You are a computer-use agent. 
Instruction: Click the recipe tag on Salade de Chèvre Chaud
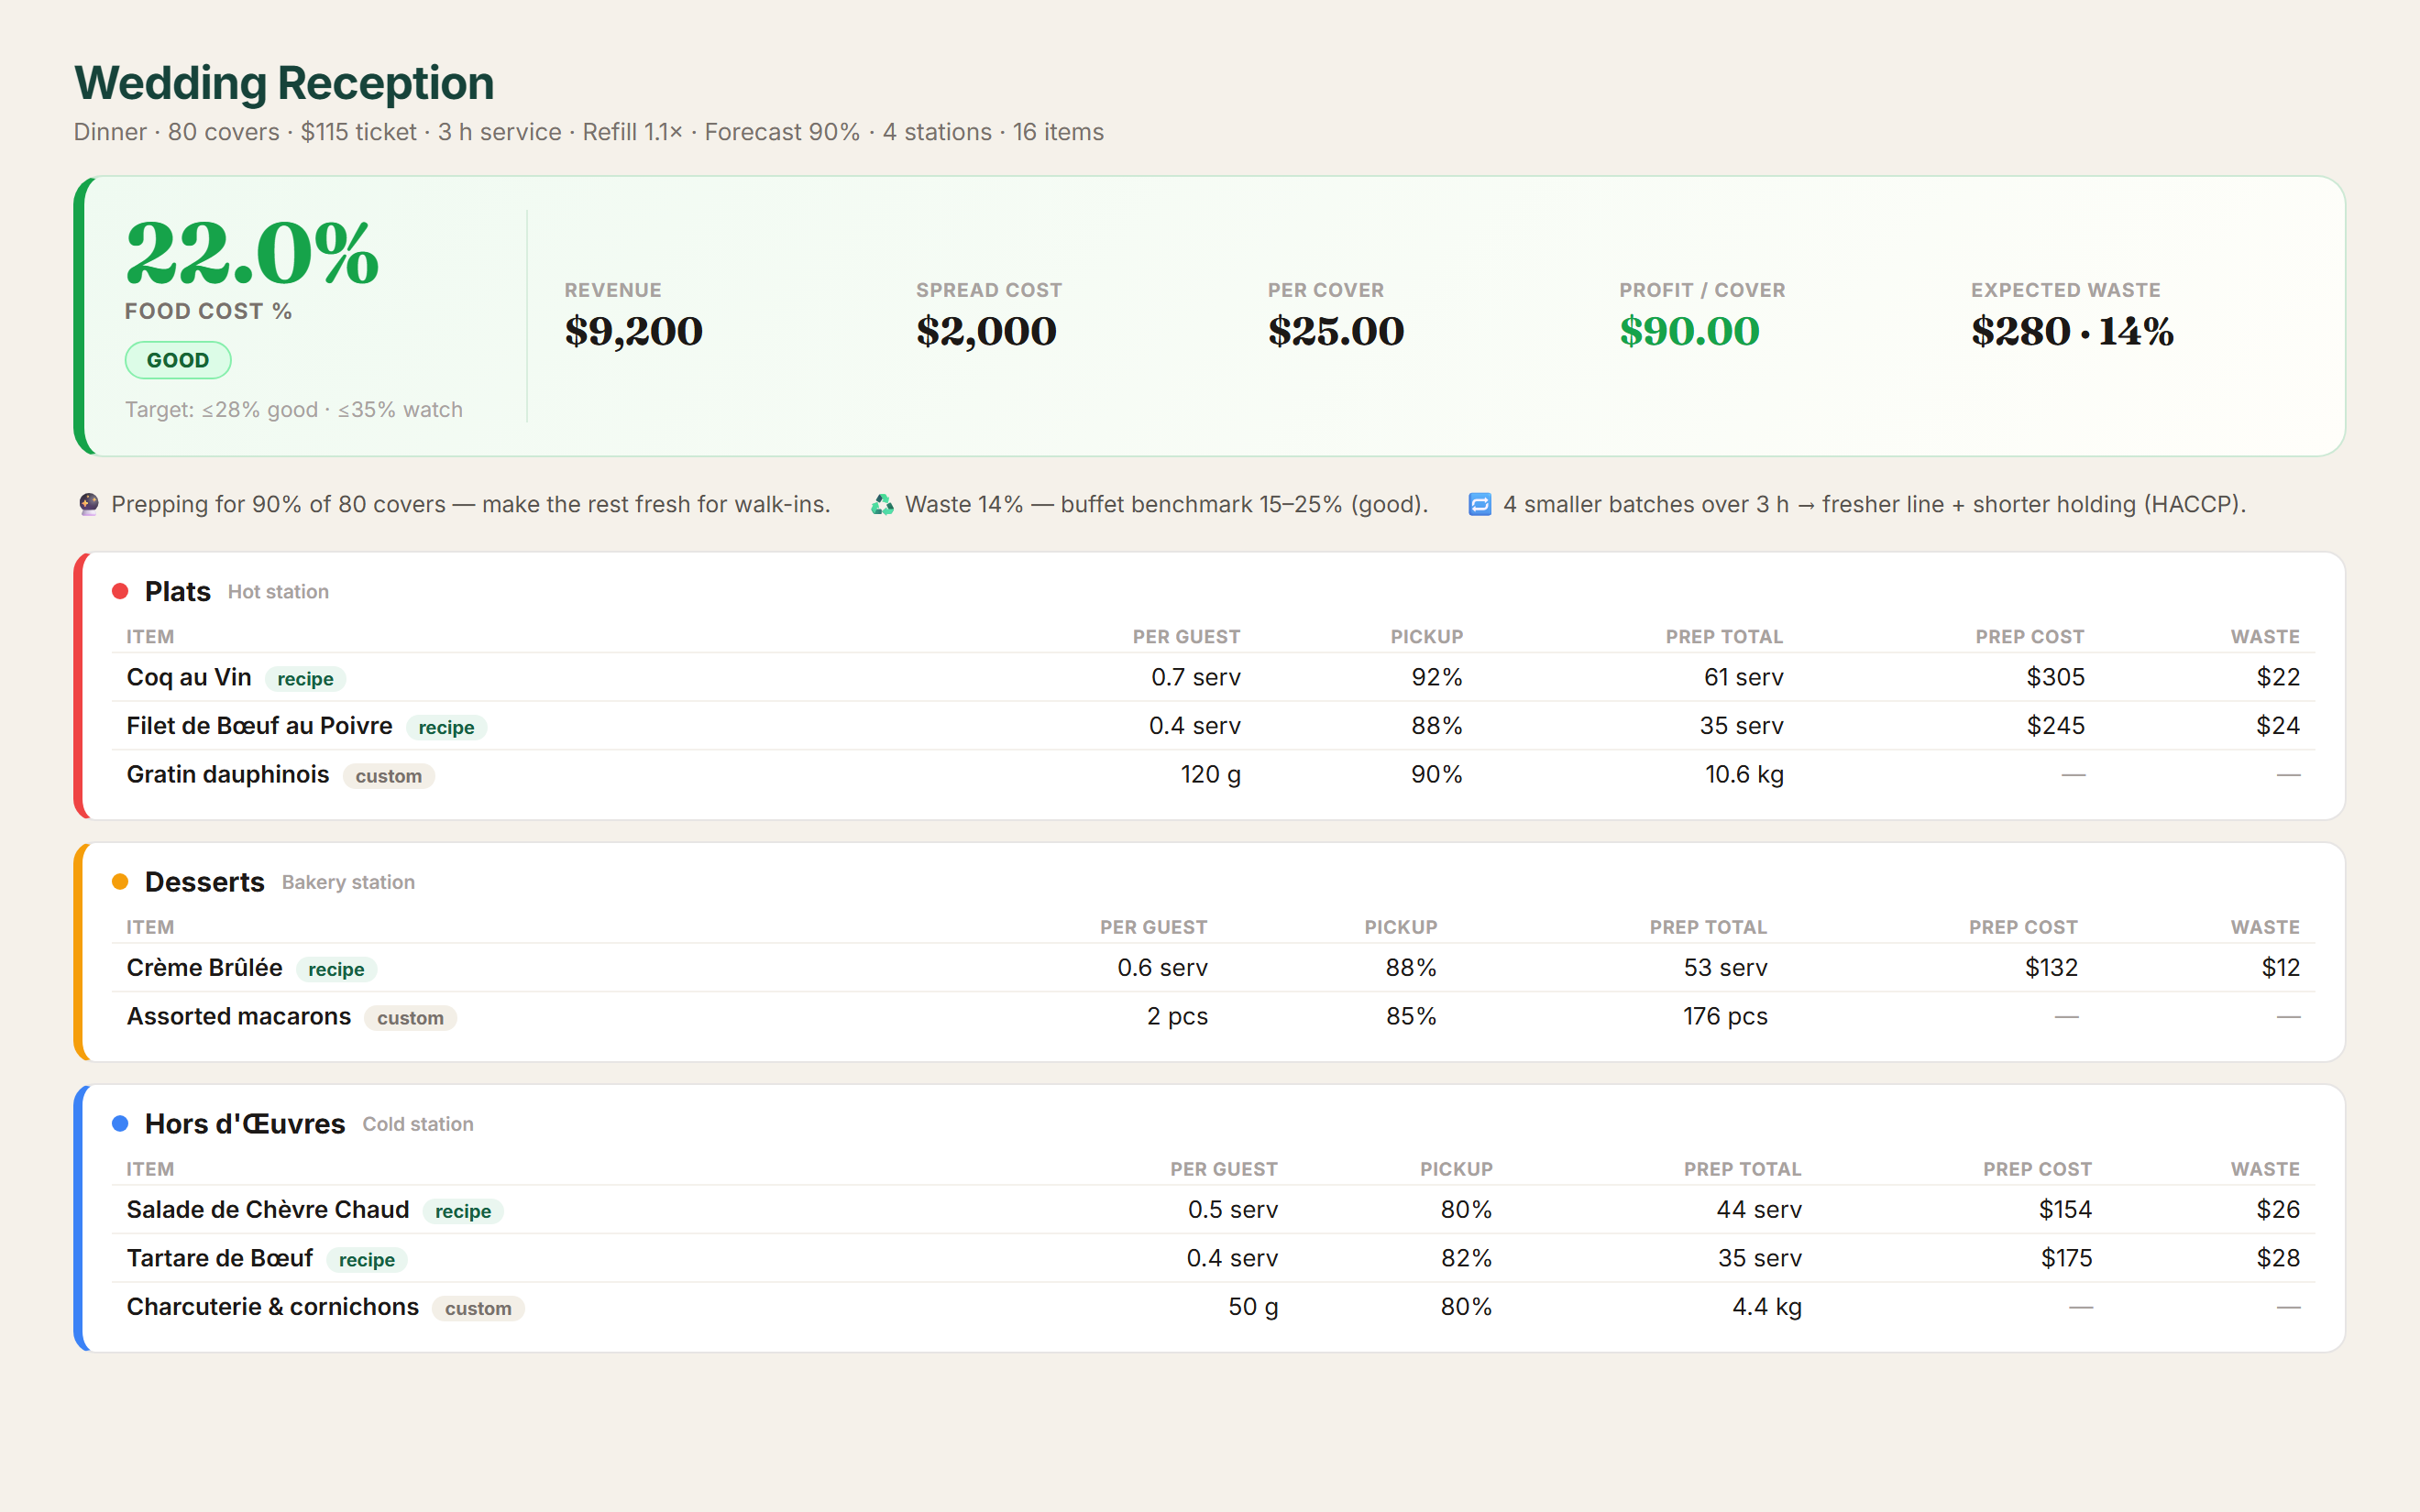point(463,1211)
